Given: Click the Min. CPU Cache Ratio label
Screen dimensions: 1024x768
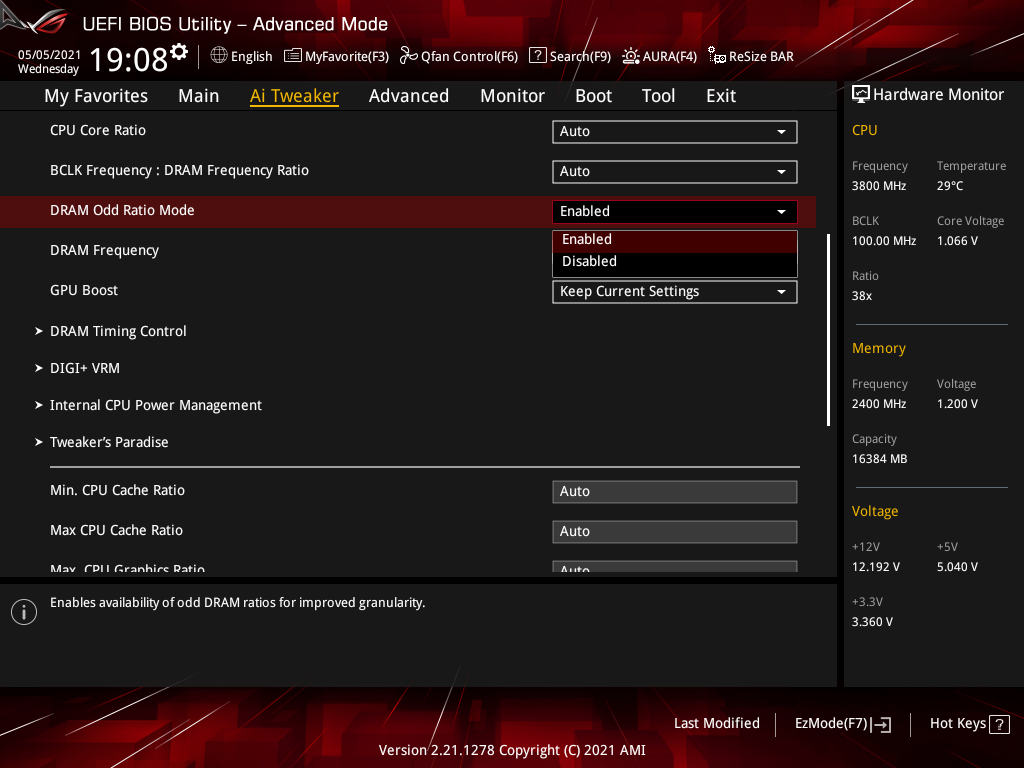Looking at the screenshot, I should pyautogui.click(x=118, y=490).
